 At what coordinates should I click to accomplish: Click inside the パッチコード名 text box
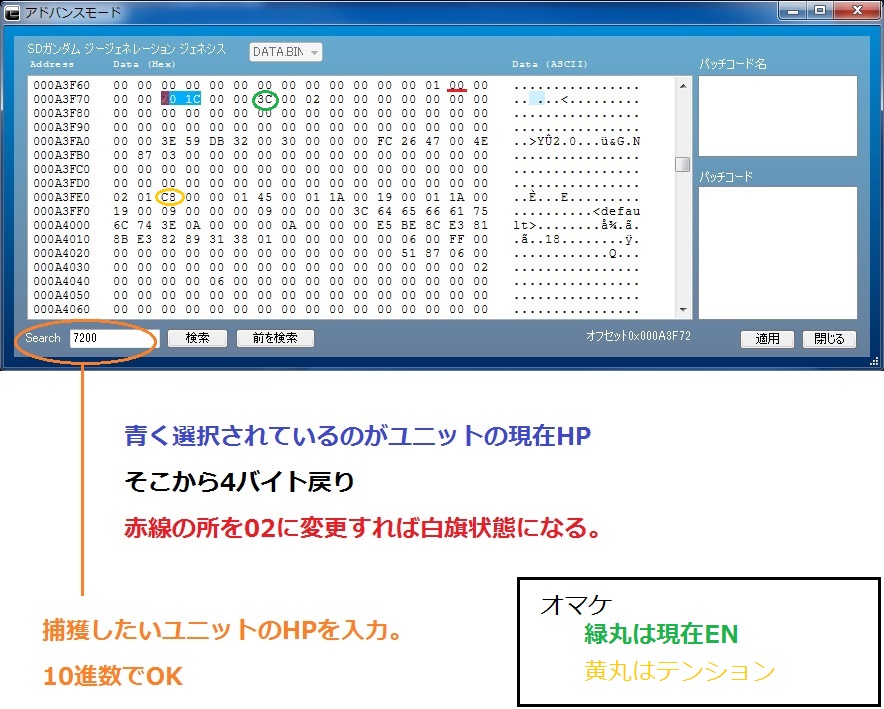point(777,116)
